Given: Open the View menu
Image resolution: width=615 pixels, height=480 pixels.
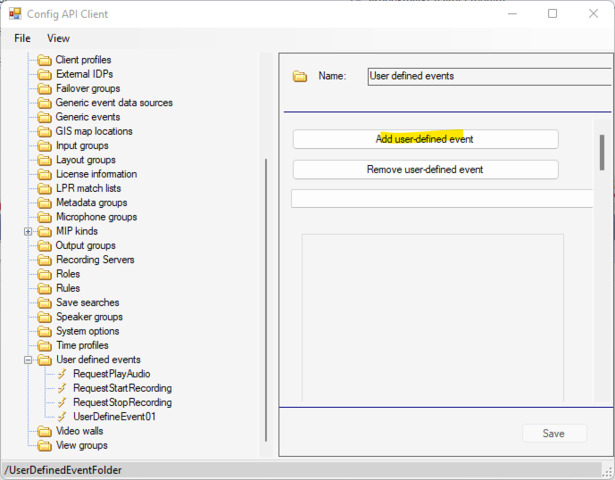Looking at the screenshot, I should click(59, 38).
